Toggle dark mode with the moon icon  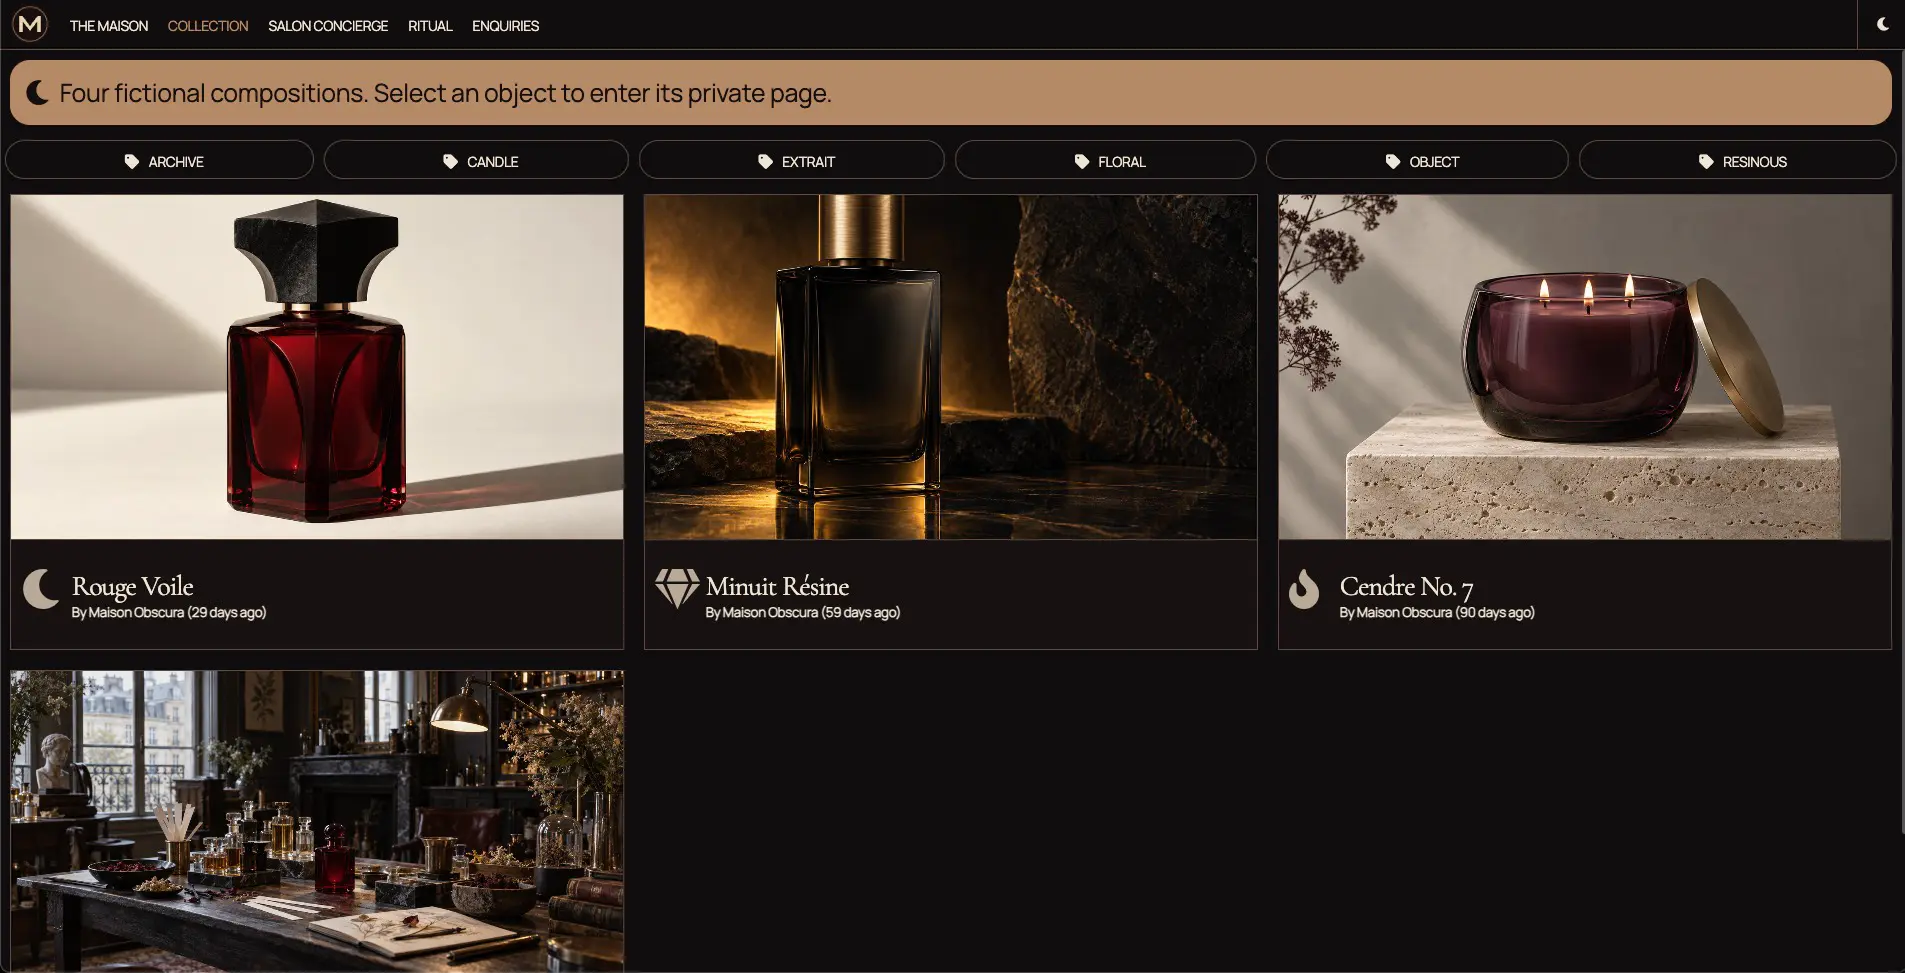1882,24
